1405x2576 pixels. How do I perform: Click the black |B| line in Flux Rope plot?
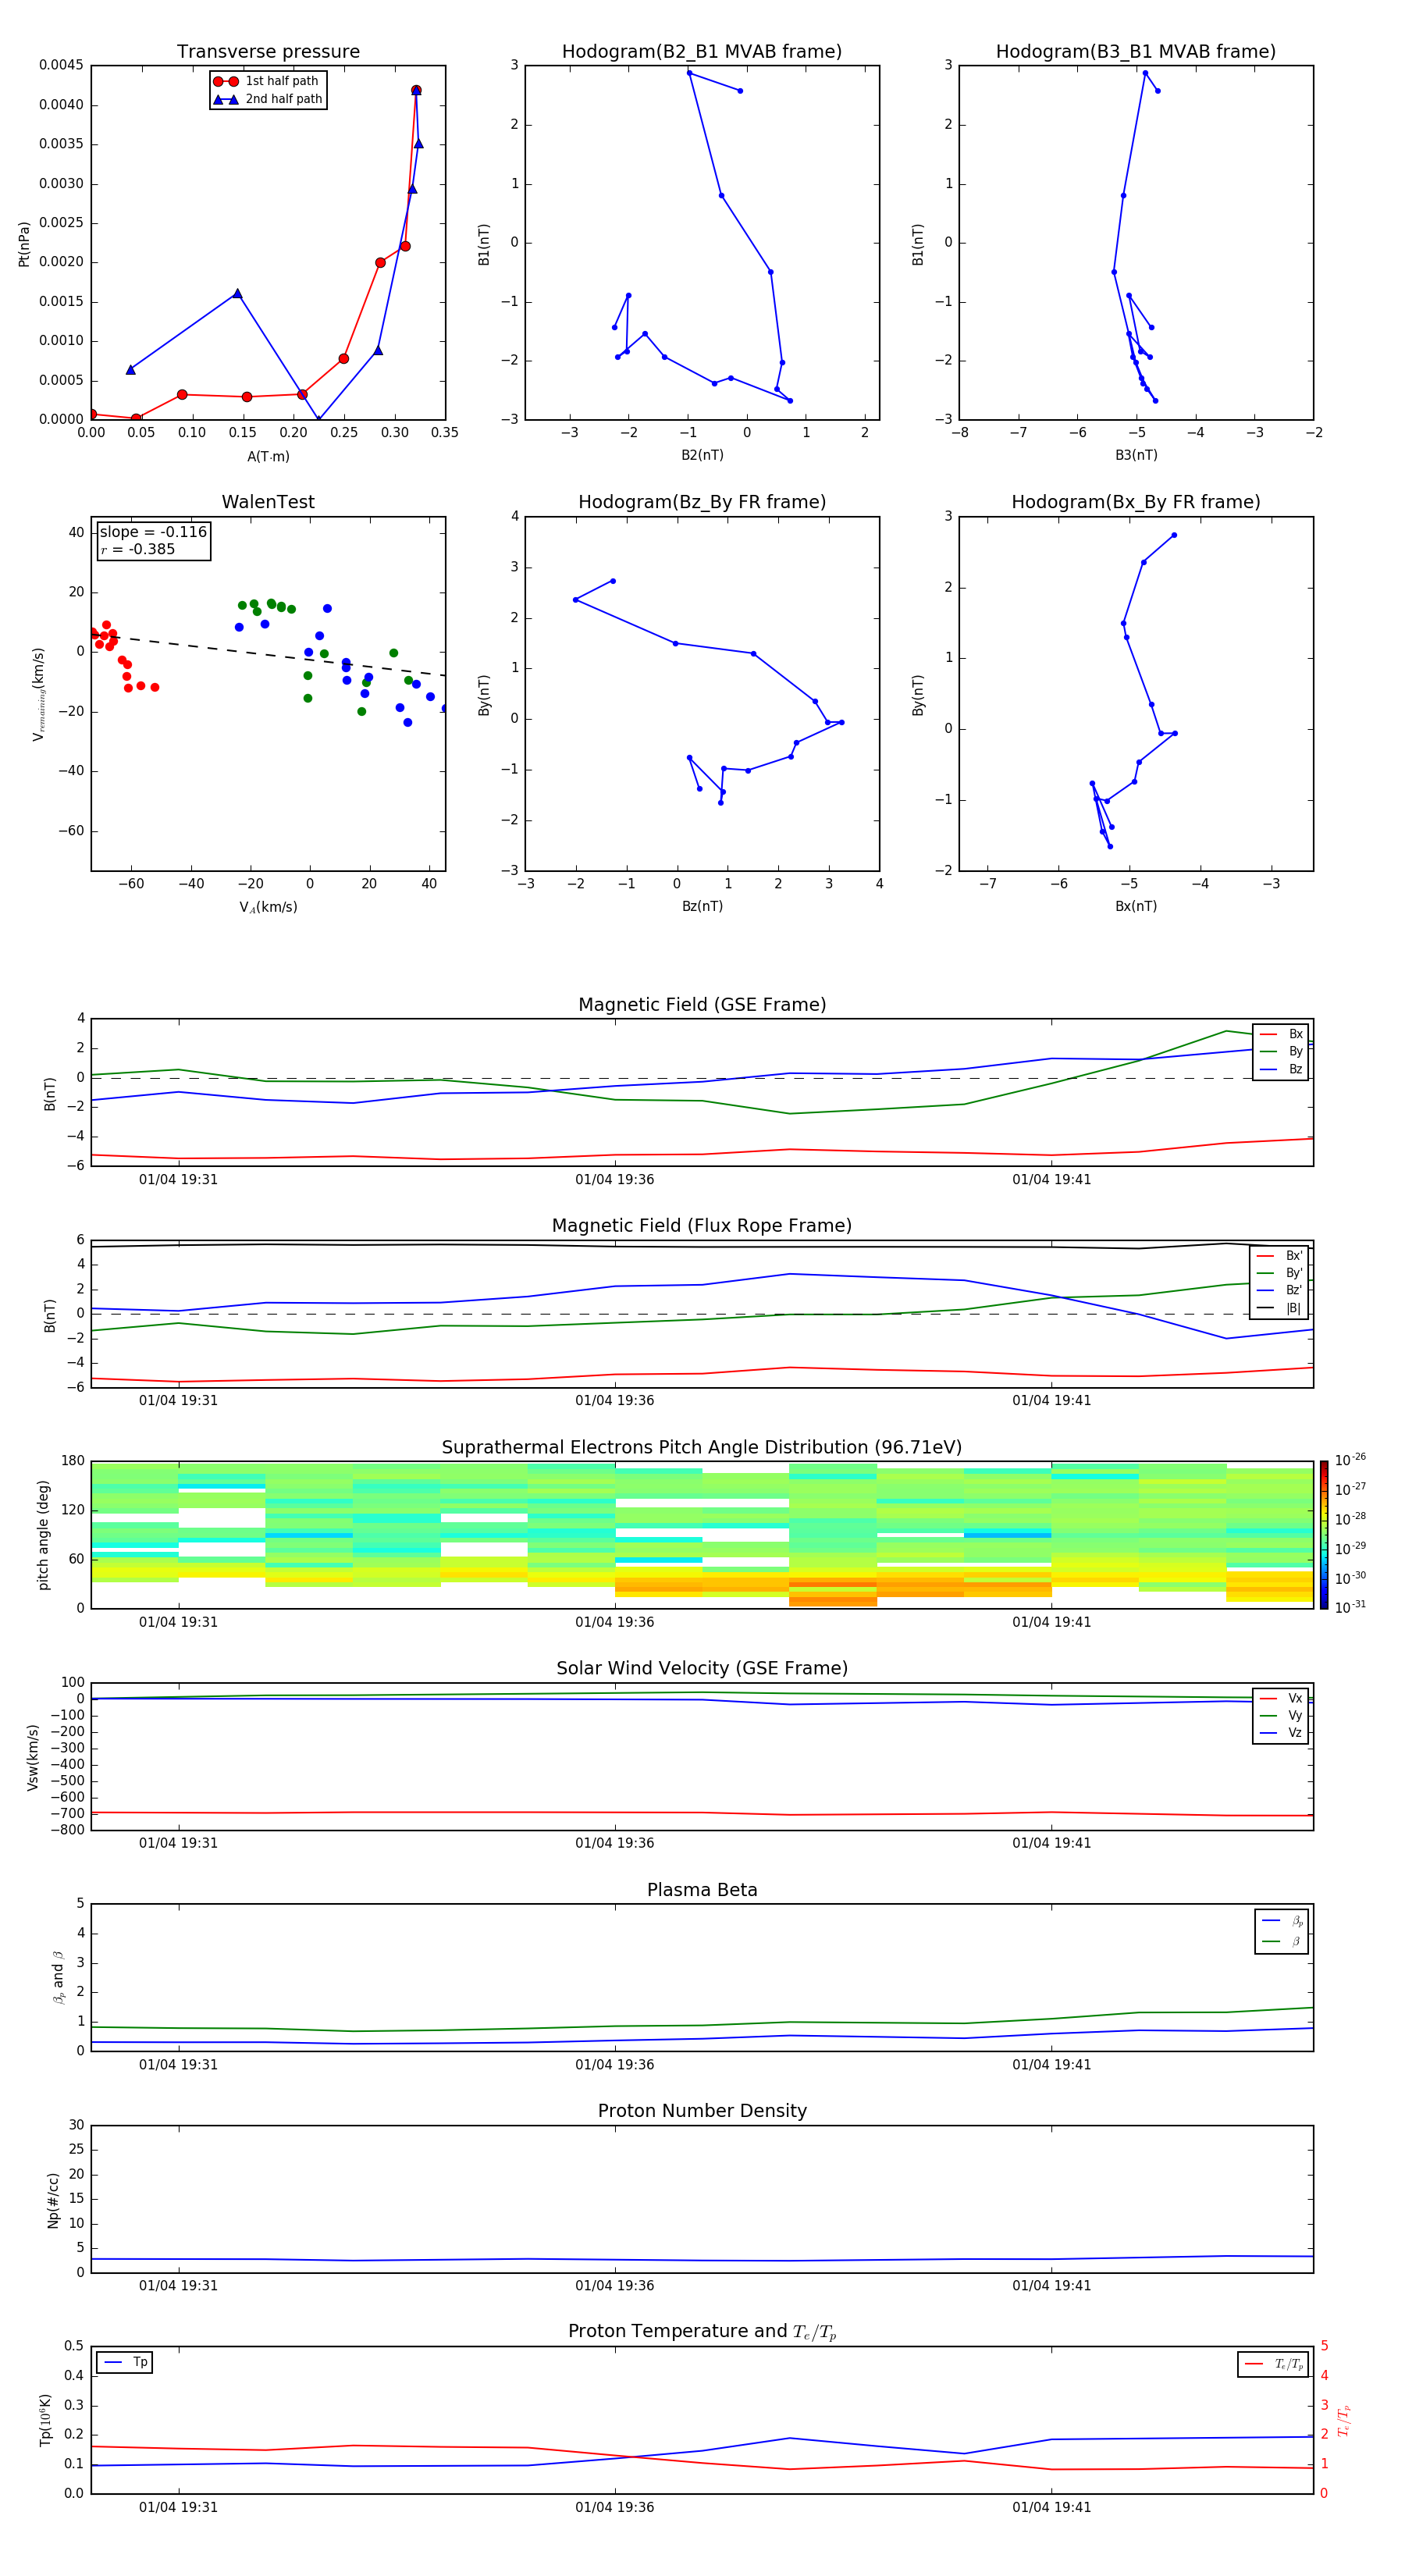pos(702,1246)
